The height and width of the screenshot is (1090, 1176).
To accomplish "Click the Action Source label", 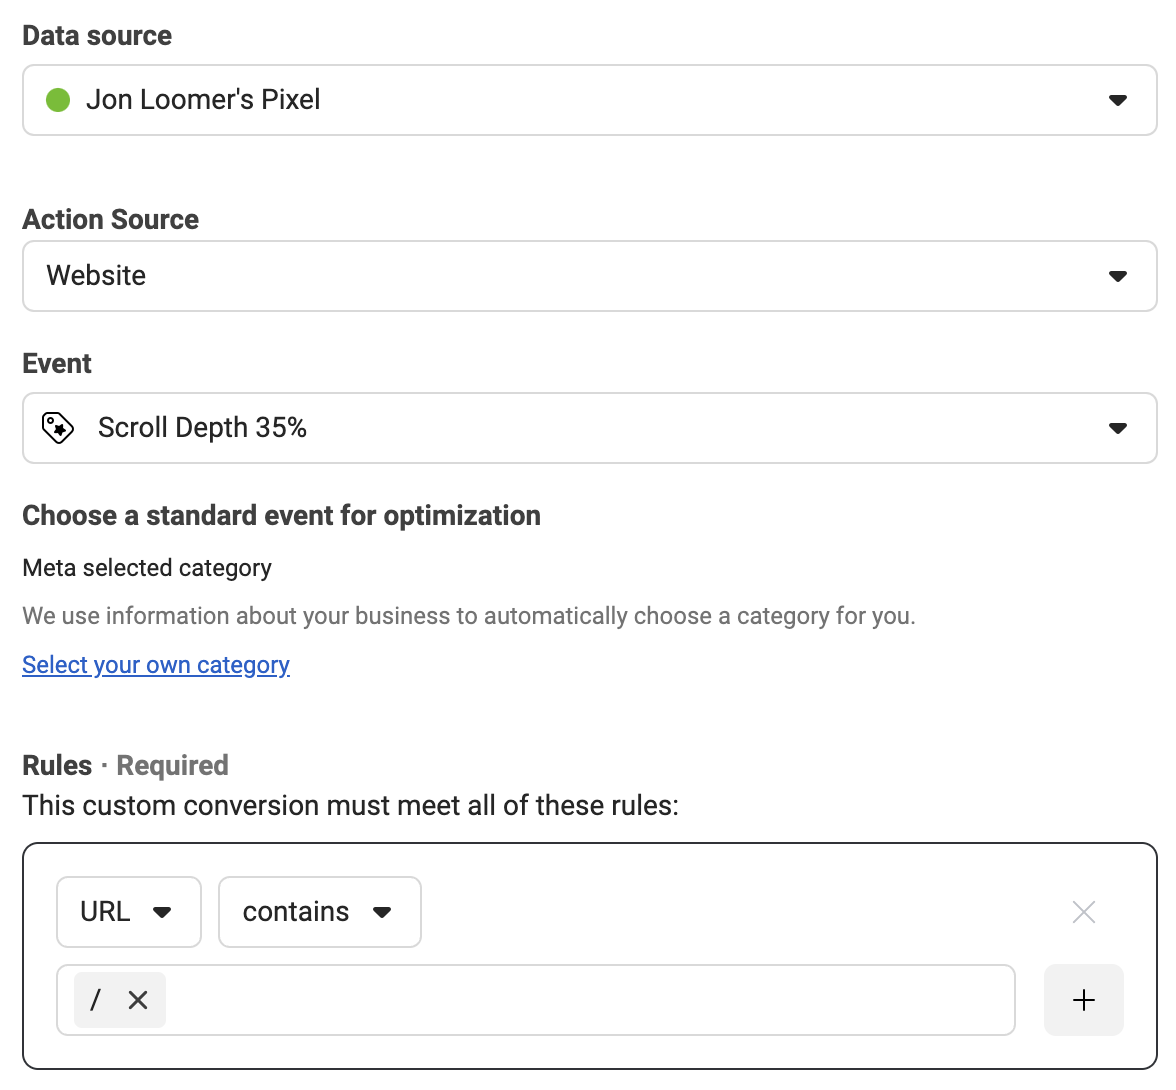I will click(x=110, y=220).
